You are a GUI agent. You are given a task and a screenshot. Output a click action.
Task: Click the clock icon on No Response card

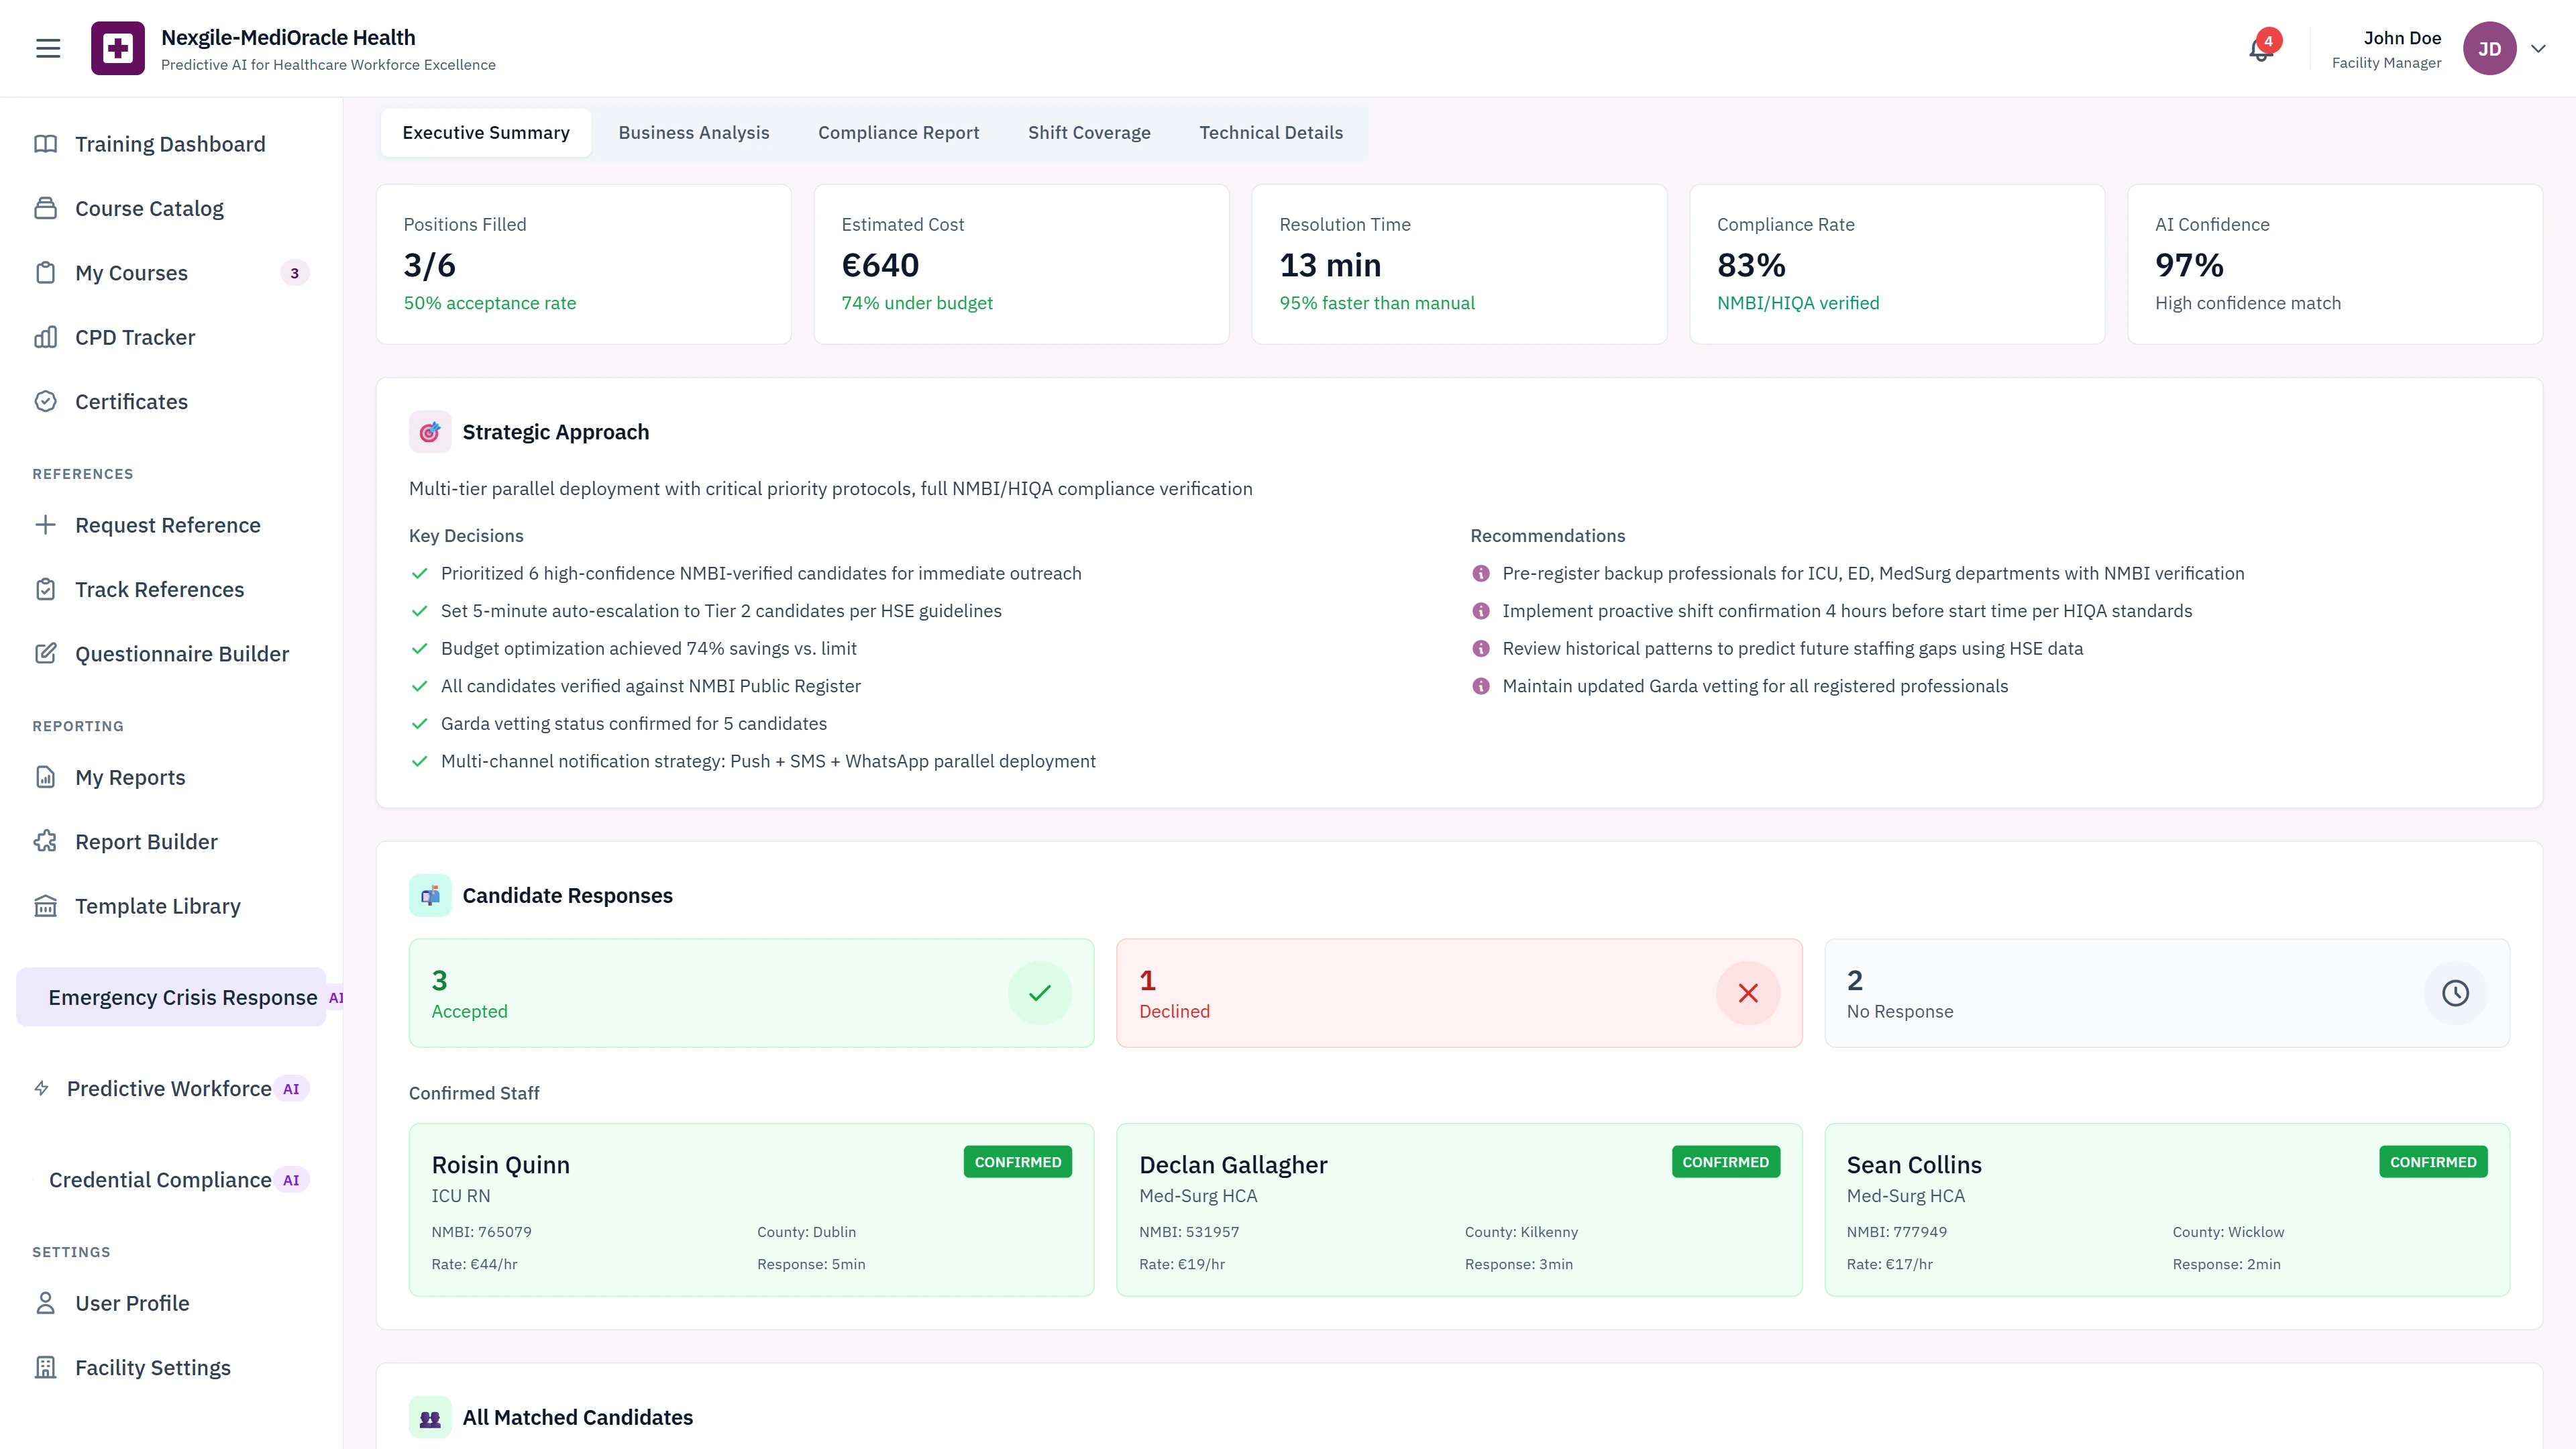coord(2456,992)
